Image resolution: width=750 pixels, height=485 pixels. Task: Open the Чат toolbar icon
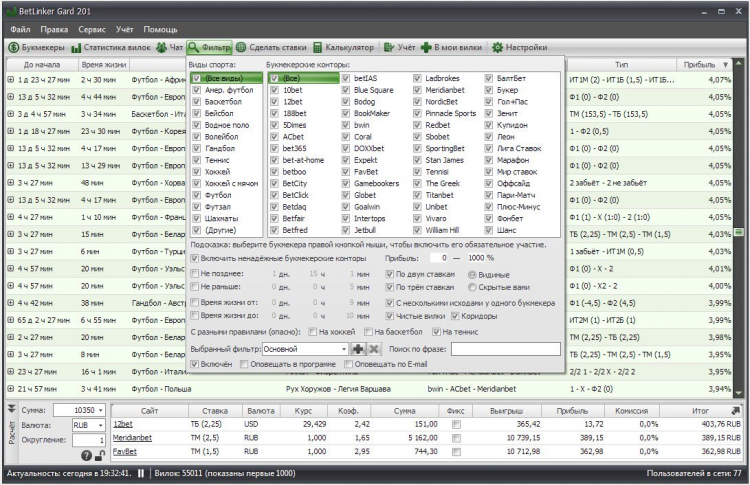[161, 47]
